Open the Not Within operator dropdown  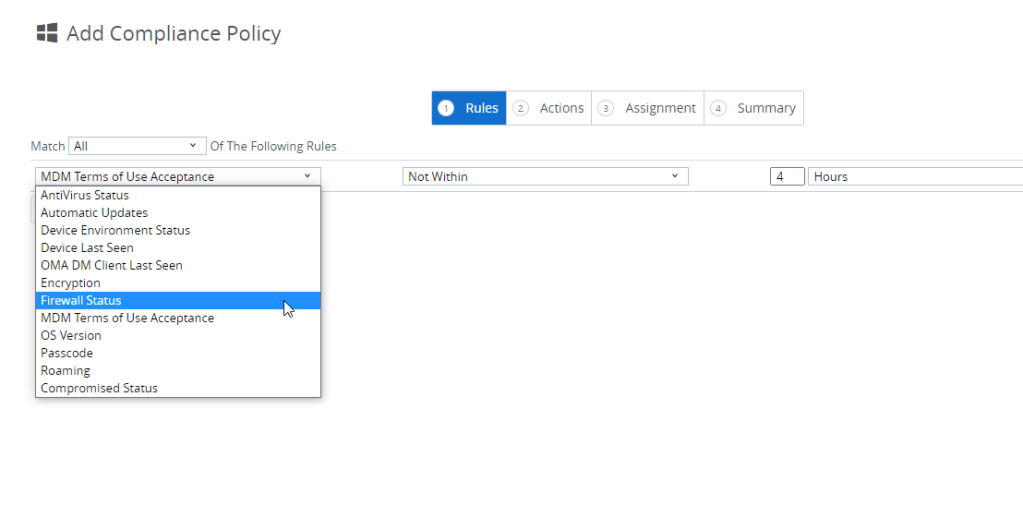(545, 177)
